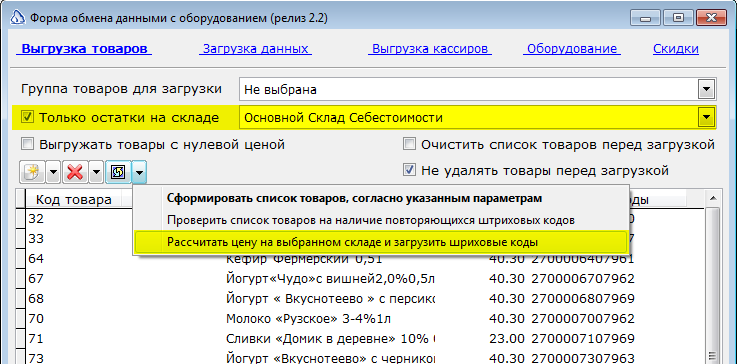Click product code 73 cell

(x=36, y=358)
